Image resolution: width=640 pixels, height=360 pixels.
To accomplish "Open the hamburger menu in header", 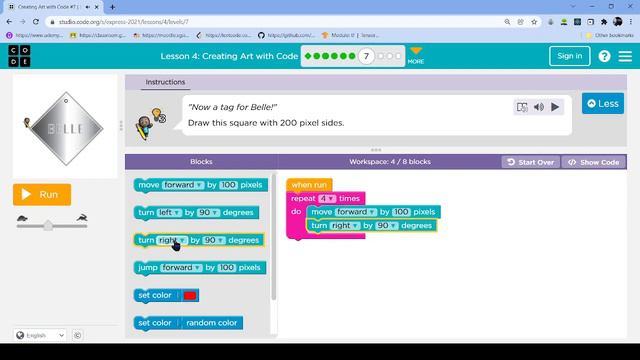I will pos(625,56).
